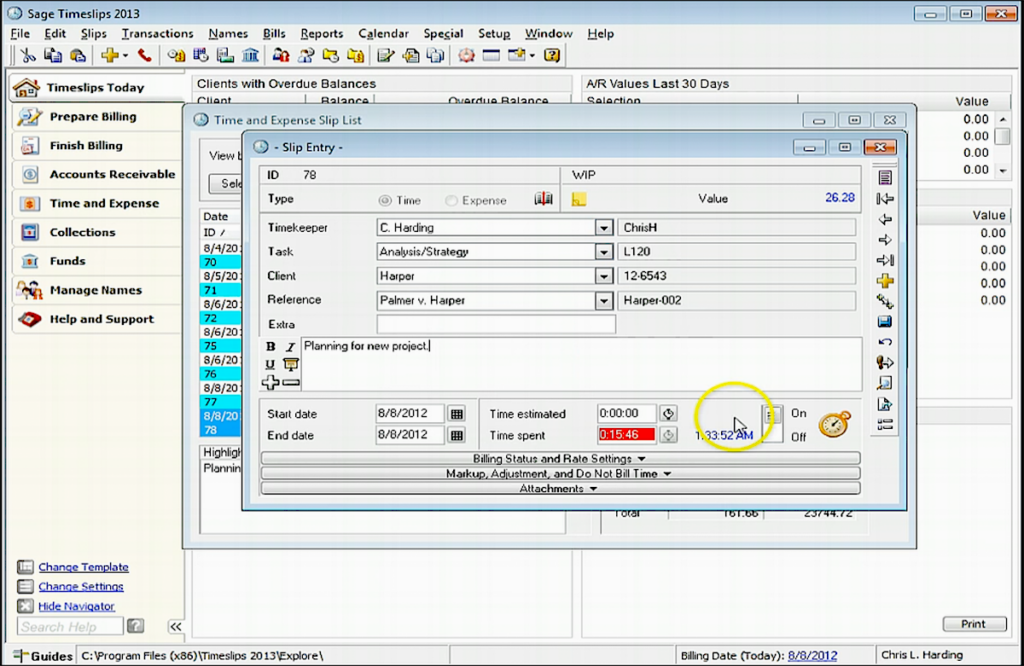Click the red lifebuoy support toolbar icon
1024x666 pixels.
coord(466,56)
